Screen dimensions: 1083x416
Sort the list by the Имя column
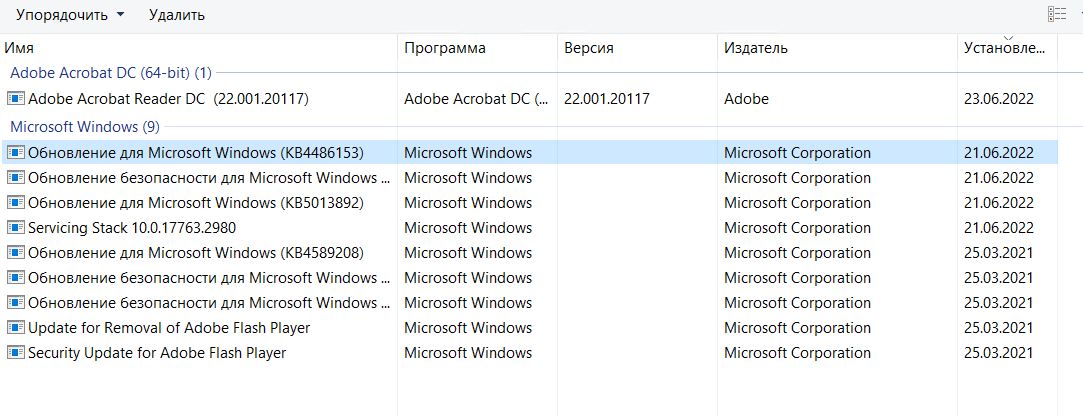[x=200, y=48]
